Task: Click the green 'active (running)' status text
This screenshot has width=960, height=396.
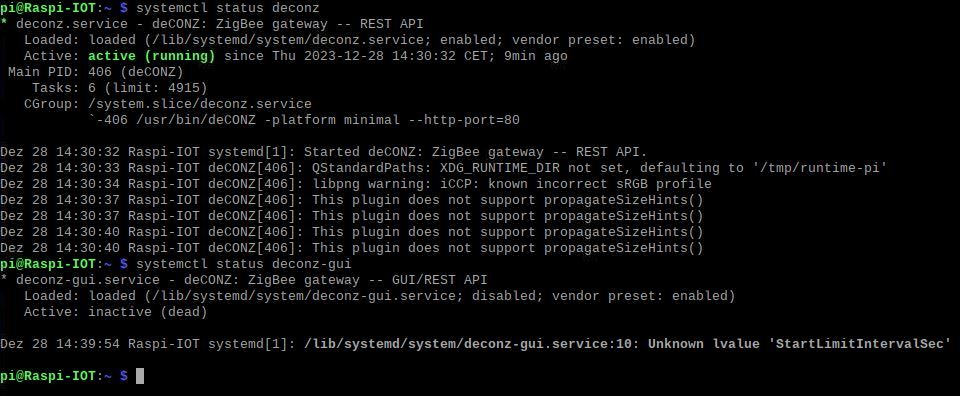Action: (152, 56)
